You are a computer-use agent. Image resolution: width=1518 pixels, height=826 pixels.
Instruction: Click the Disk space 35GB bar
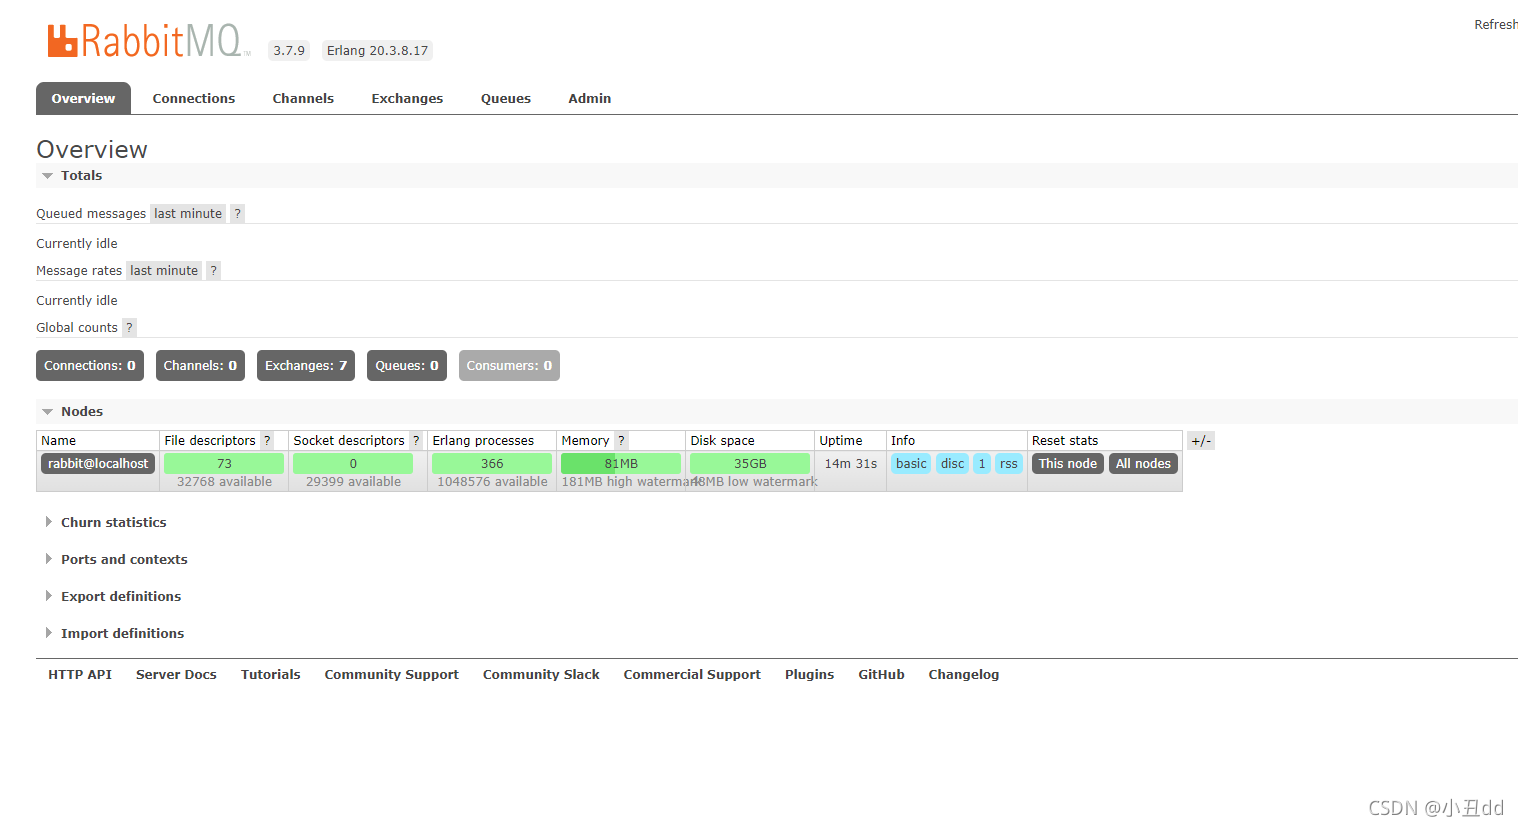pyautogui.click(x=750, y=464)
